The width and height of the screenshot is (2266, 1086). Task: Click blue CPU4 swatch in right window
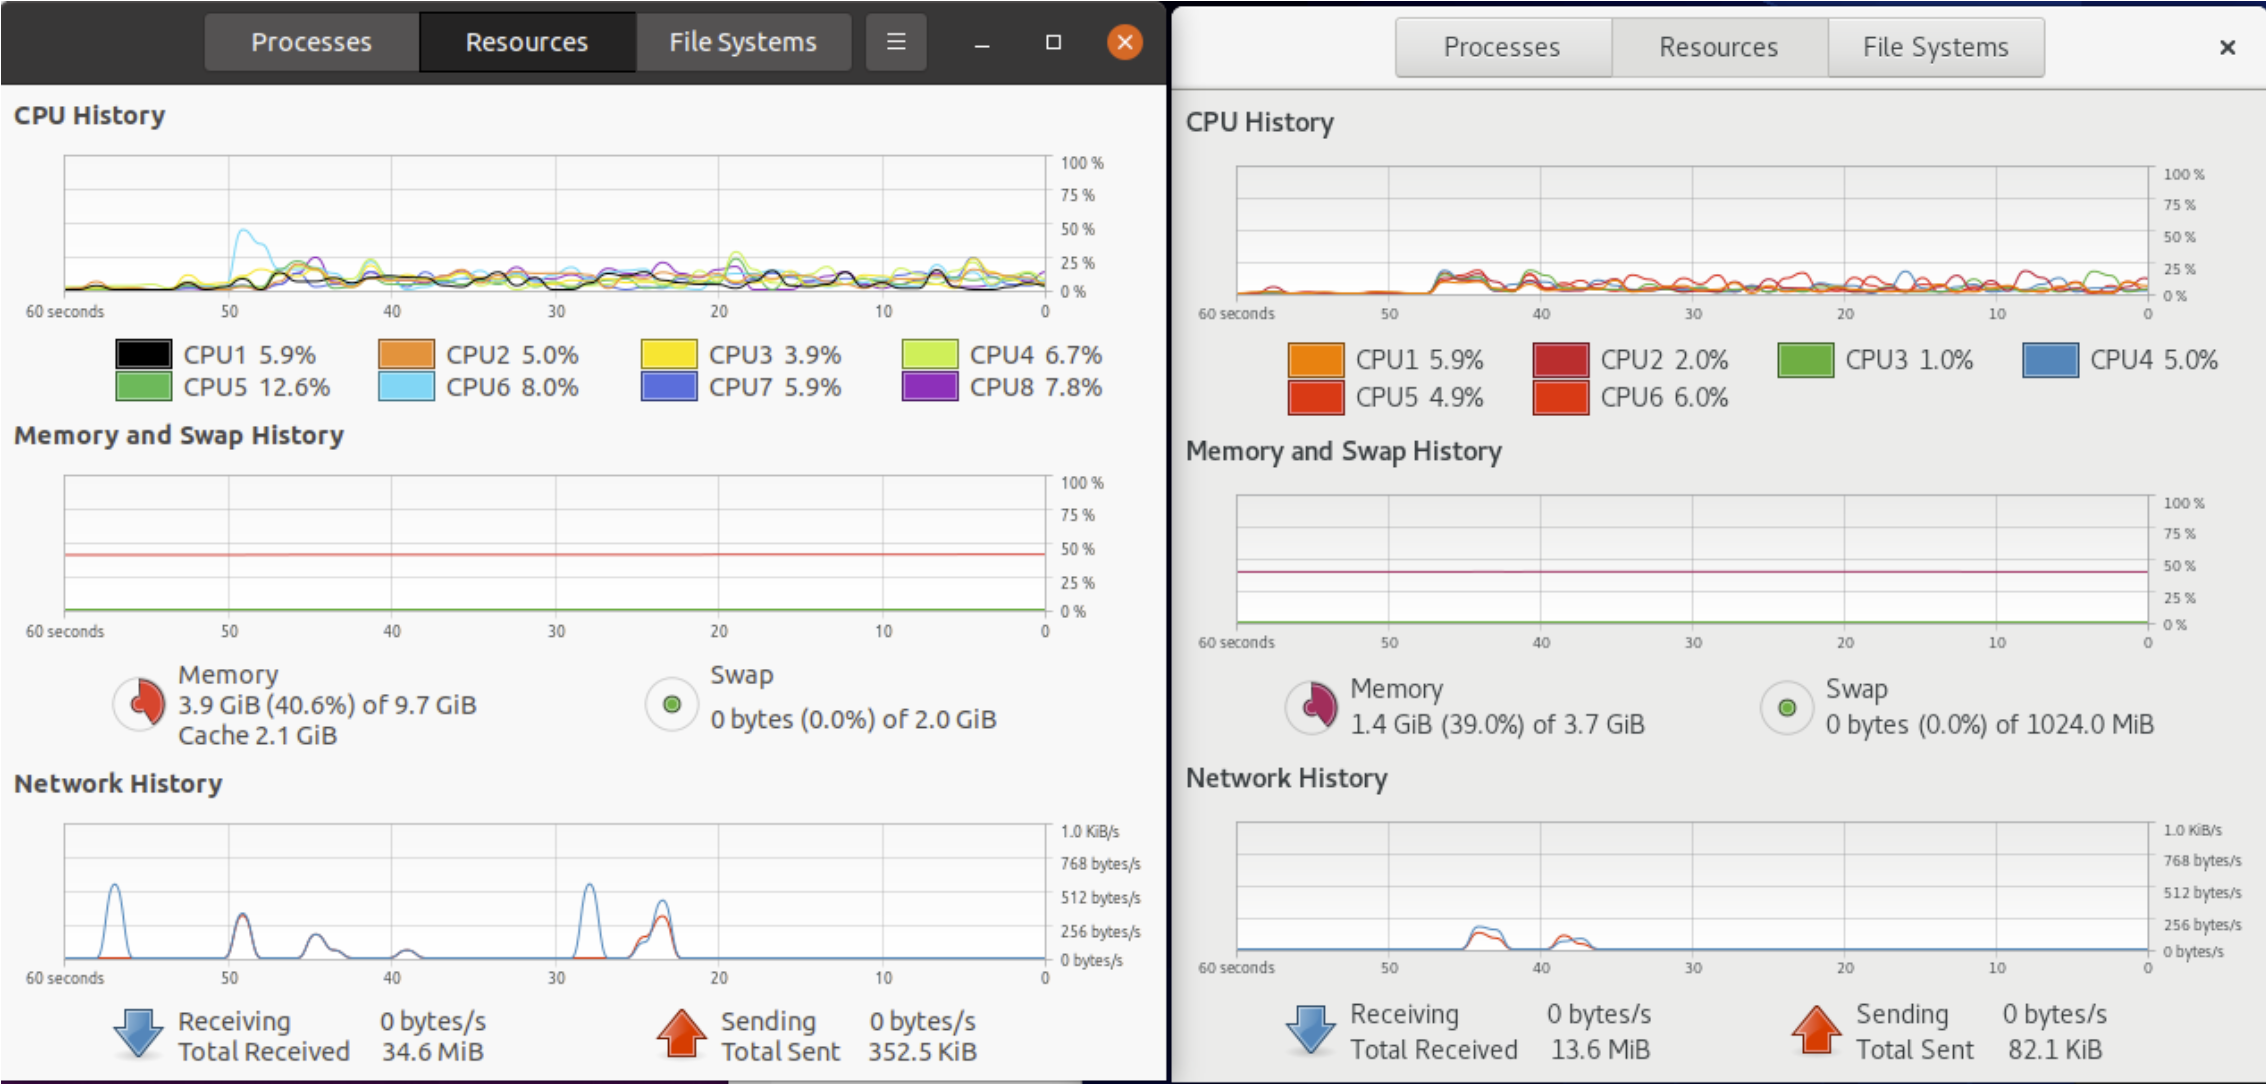point(2050,360)
